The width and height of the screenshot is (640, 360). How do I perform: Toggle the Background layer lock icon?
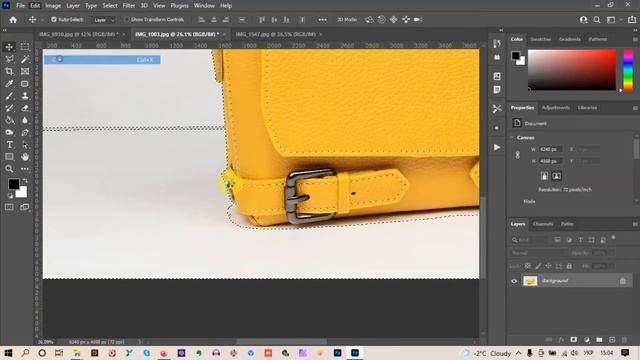click(x=622, y=281)
